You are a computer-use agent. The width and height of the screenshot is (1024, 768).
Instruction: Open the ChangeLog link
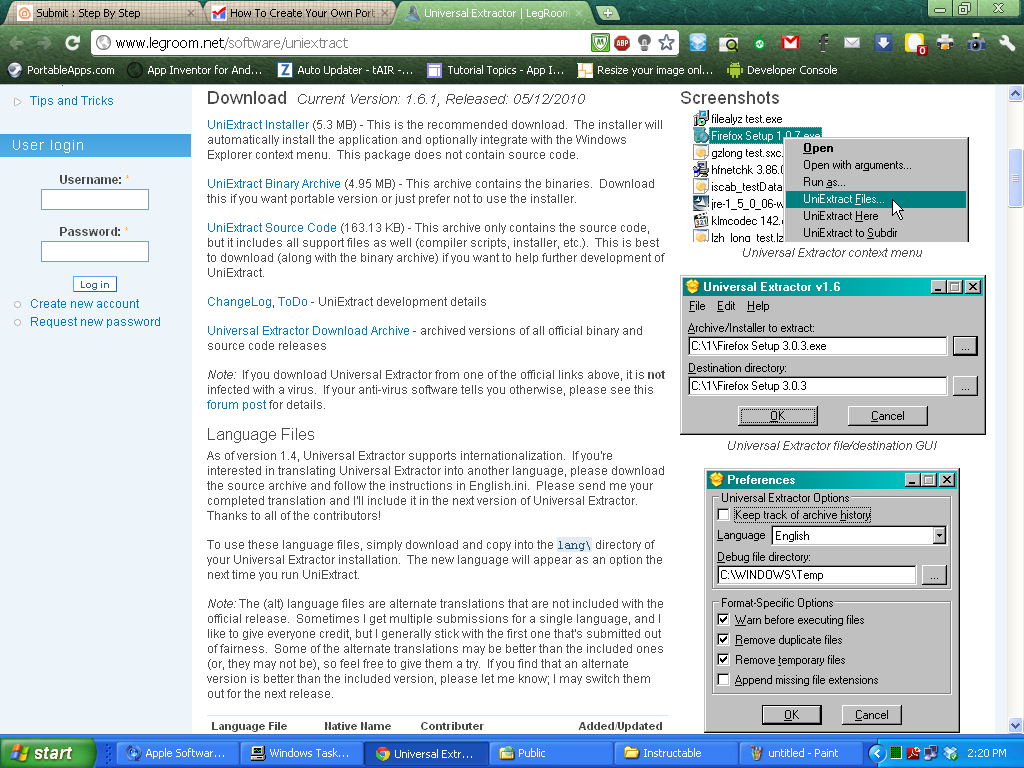239,302
